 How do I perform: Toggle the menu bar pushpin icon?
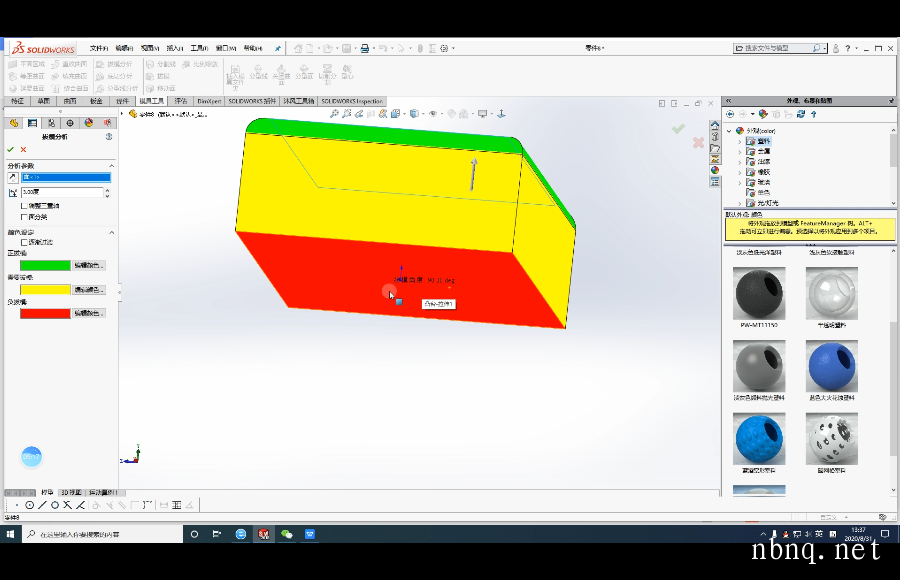pos(278,48)
